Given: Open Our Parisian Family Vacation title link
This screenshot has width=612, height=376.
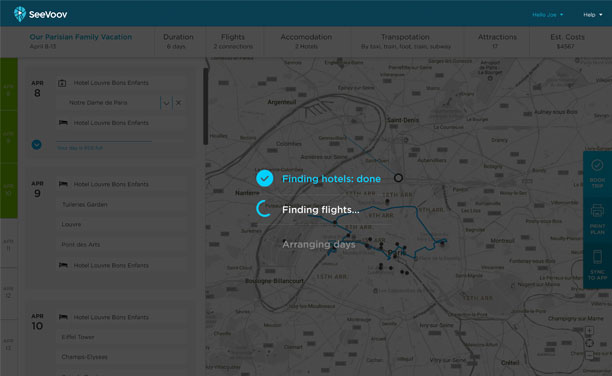Looking at the screenshot, I should click(81, 37).
